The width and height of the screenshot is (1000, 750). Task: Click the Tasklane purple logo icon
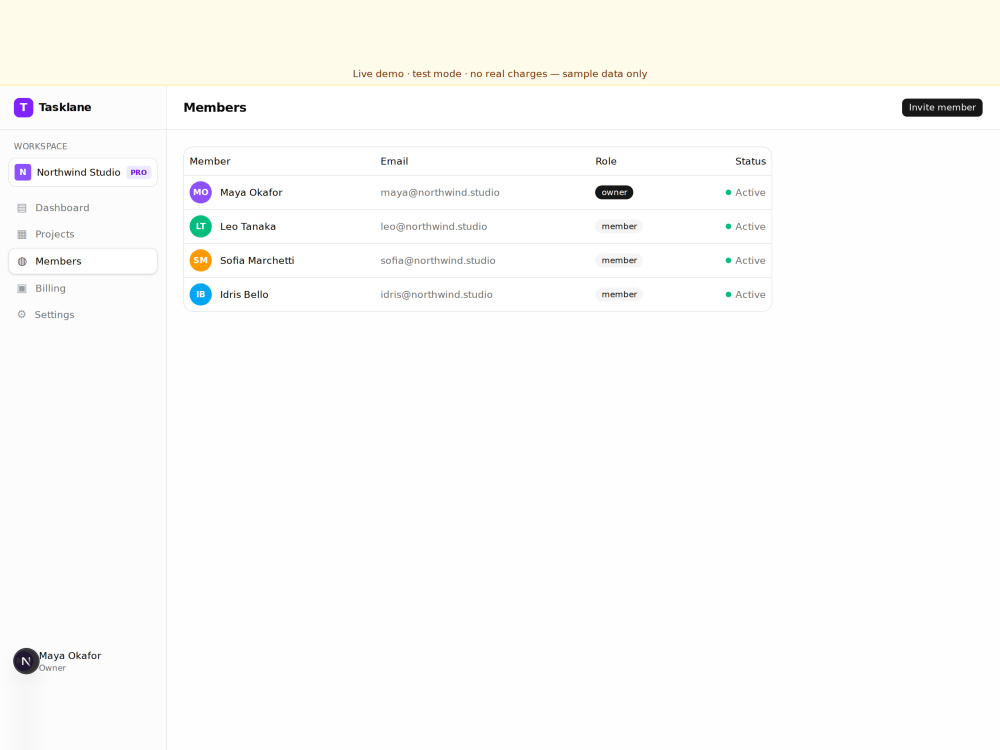pyautogui.click(x=24, y=107)
